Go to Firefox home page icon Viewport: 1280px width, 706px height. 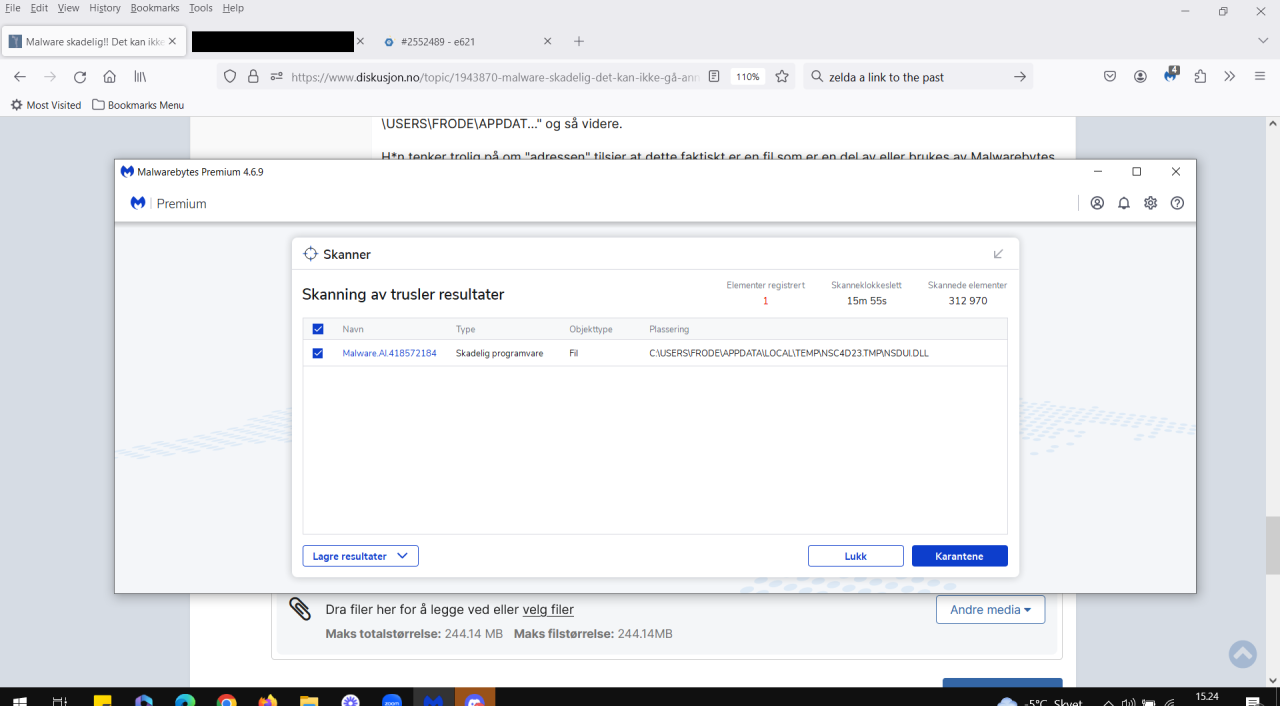(x=110, y=77)
